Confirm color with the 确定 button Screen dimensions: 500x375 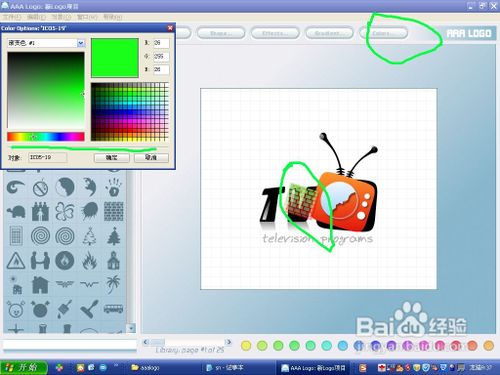[x=112, y=157]
